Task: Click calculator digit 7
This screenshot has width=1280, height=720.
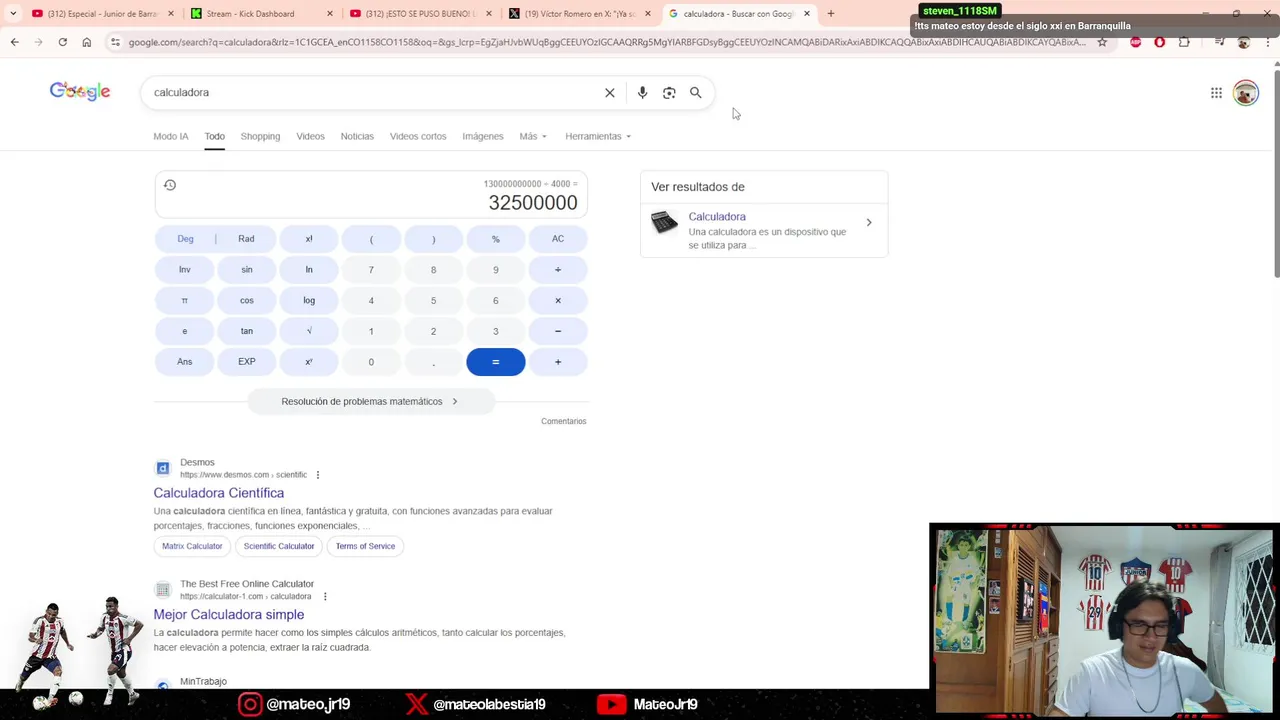Action: click(x=371, y=270)
